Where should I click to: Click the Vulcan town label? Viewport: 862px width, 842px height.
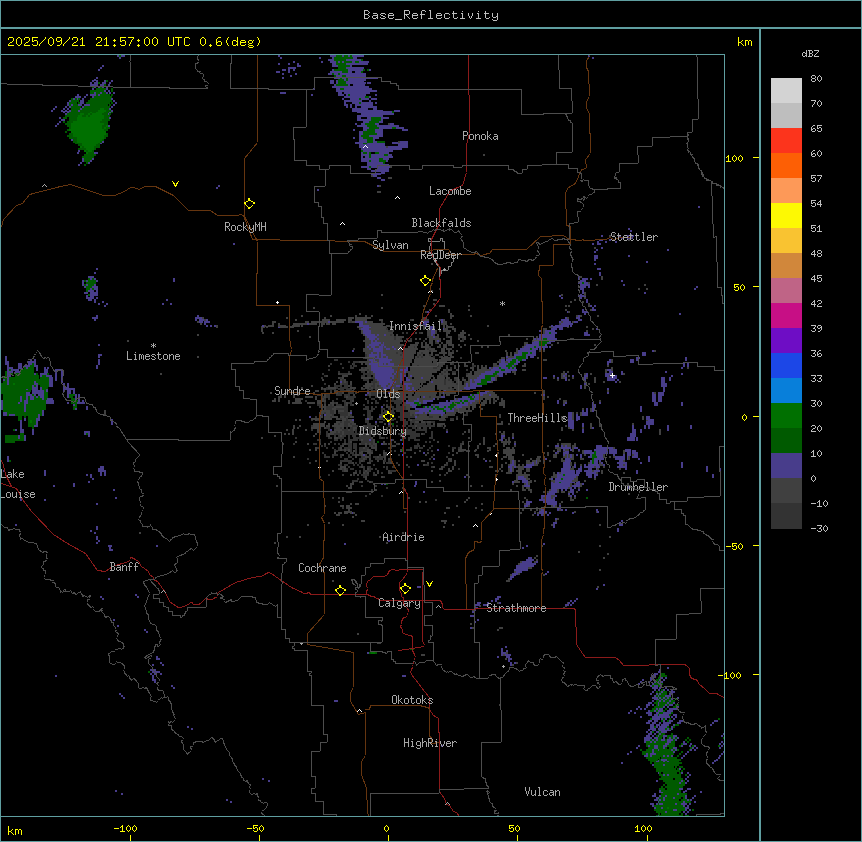pyautogui.click(x=542, y=792)
